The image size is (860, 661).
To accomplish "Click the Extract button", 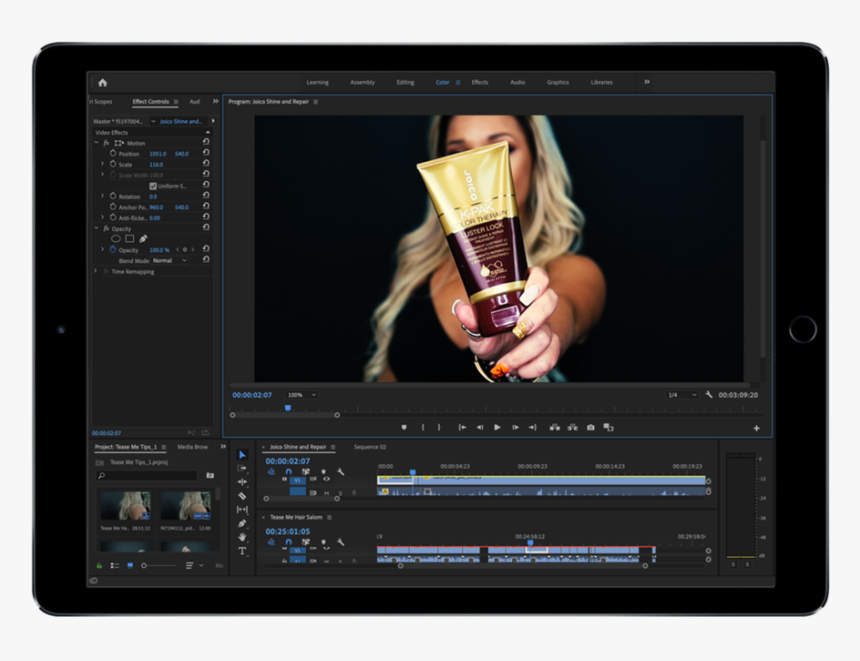I will (x=573, y=427).
